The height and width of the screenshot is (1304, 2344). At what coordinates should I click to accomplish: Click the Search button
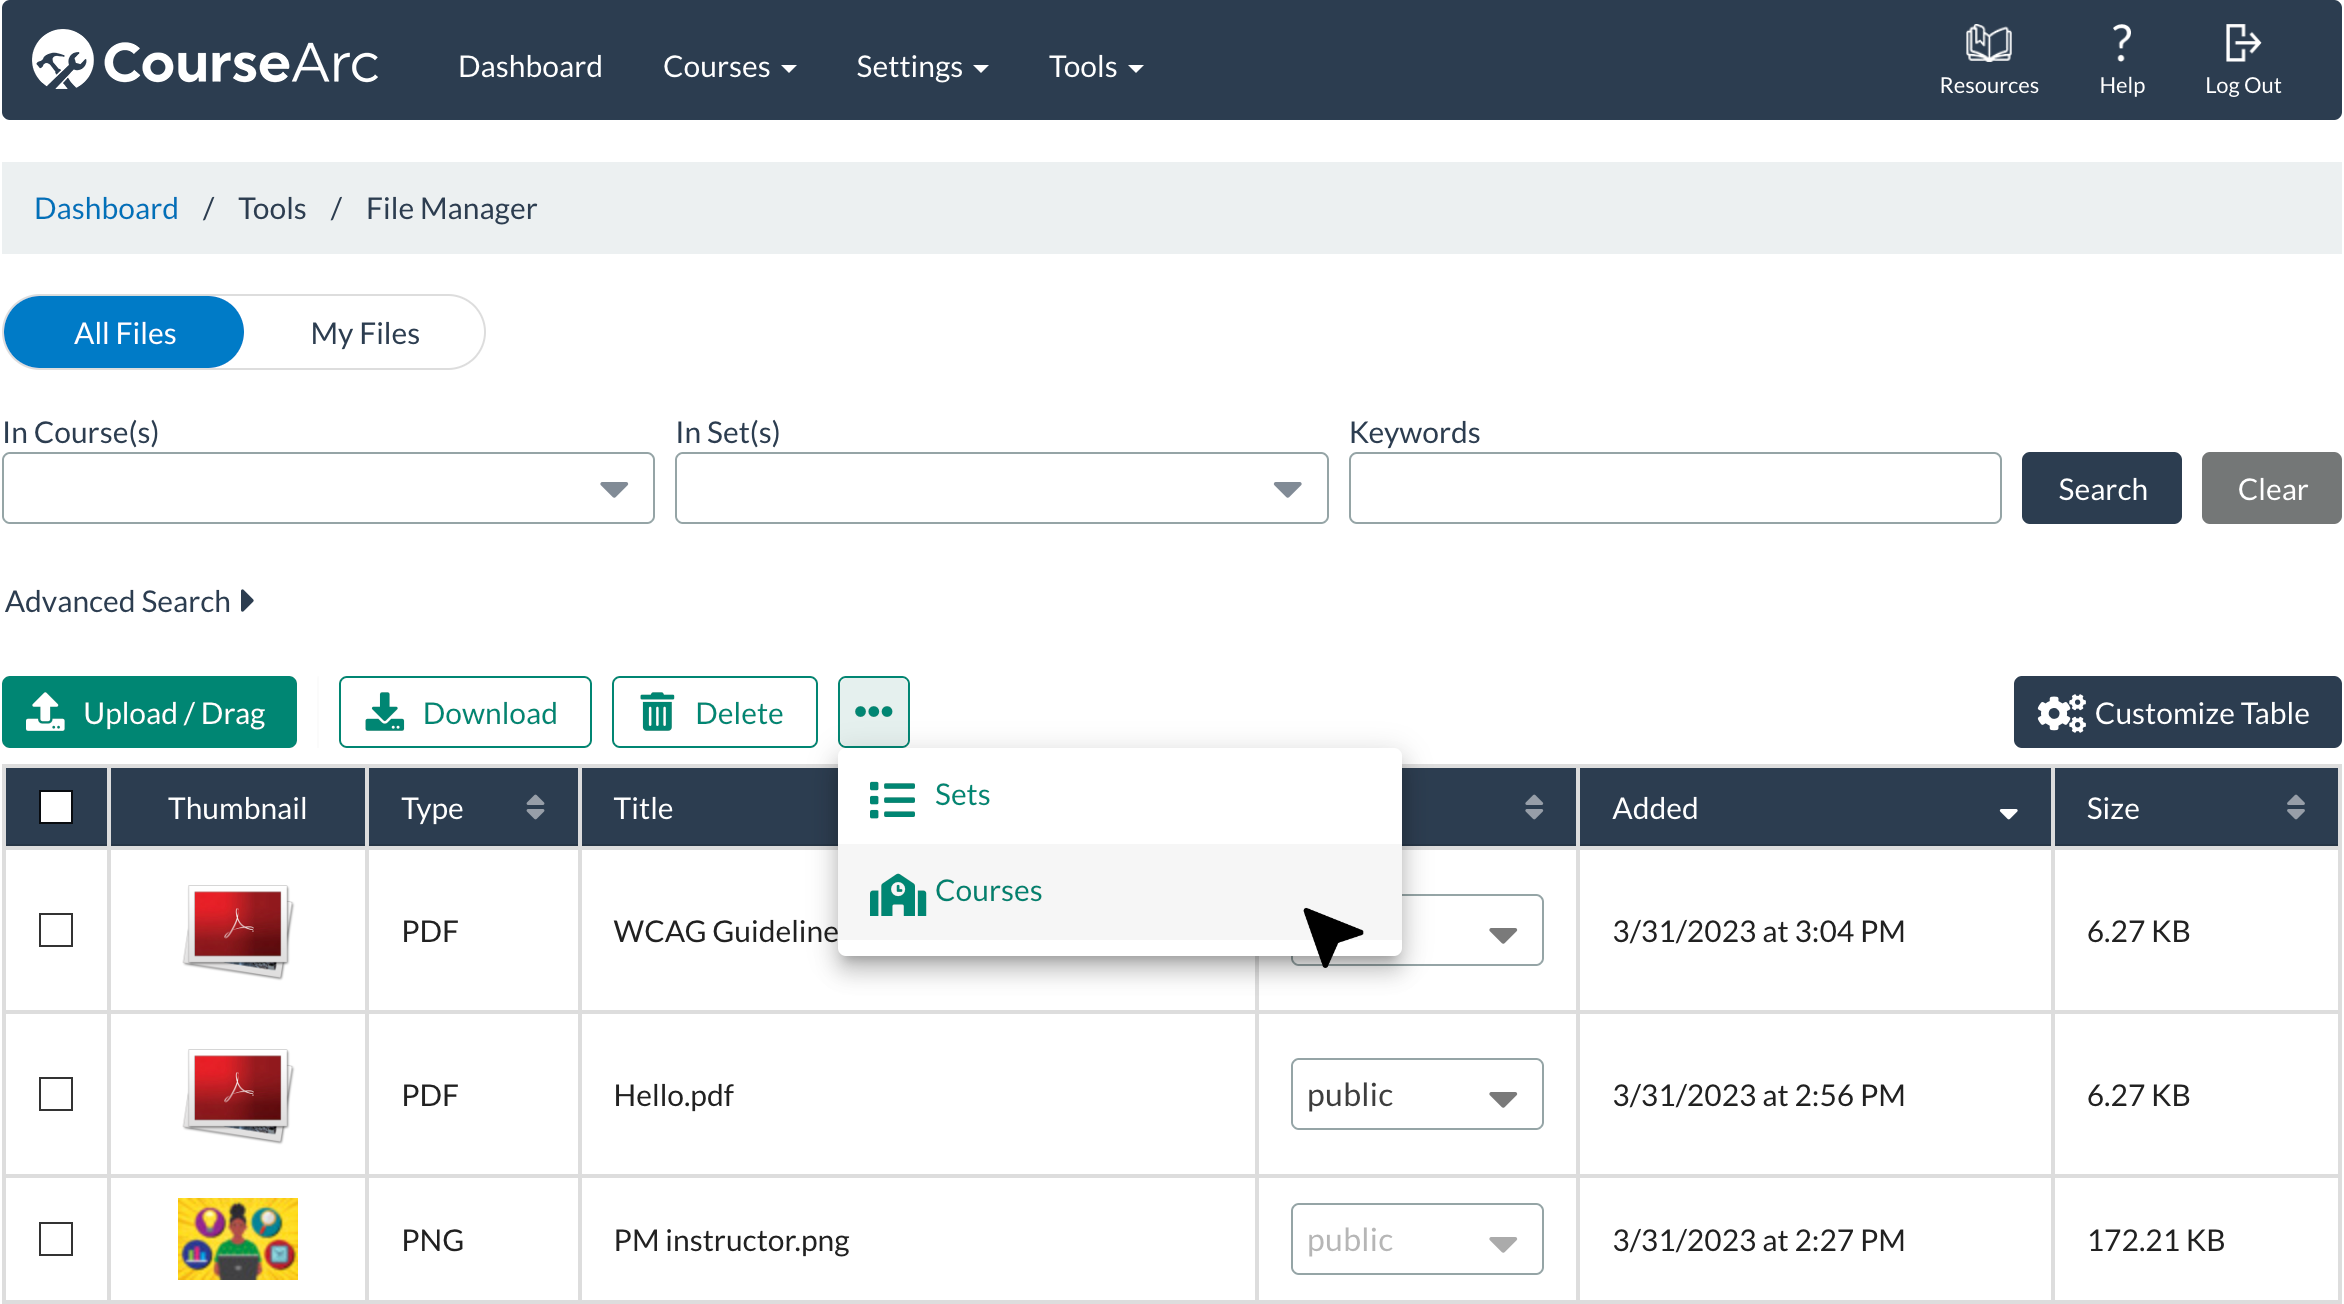coord(2101,488)
